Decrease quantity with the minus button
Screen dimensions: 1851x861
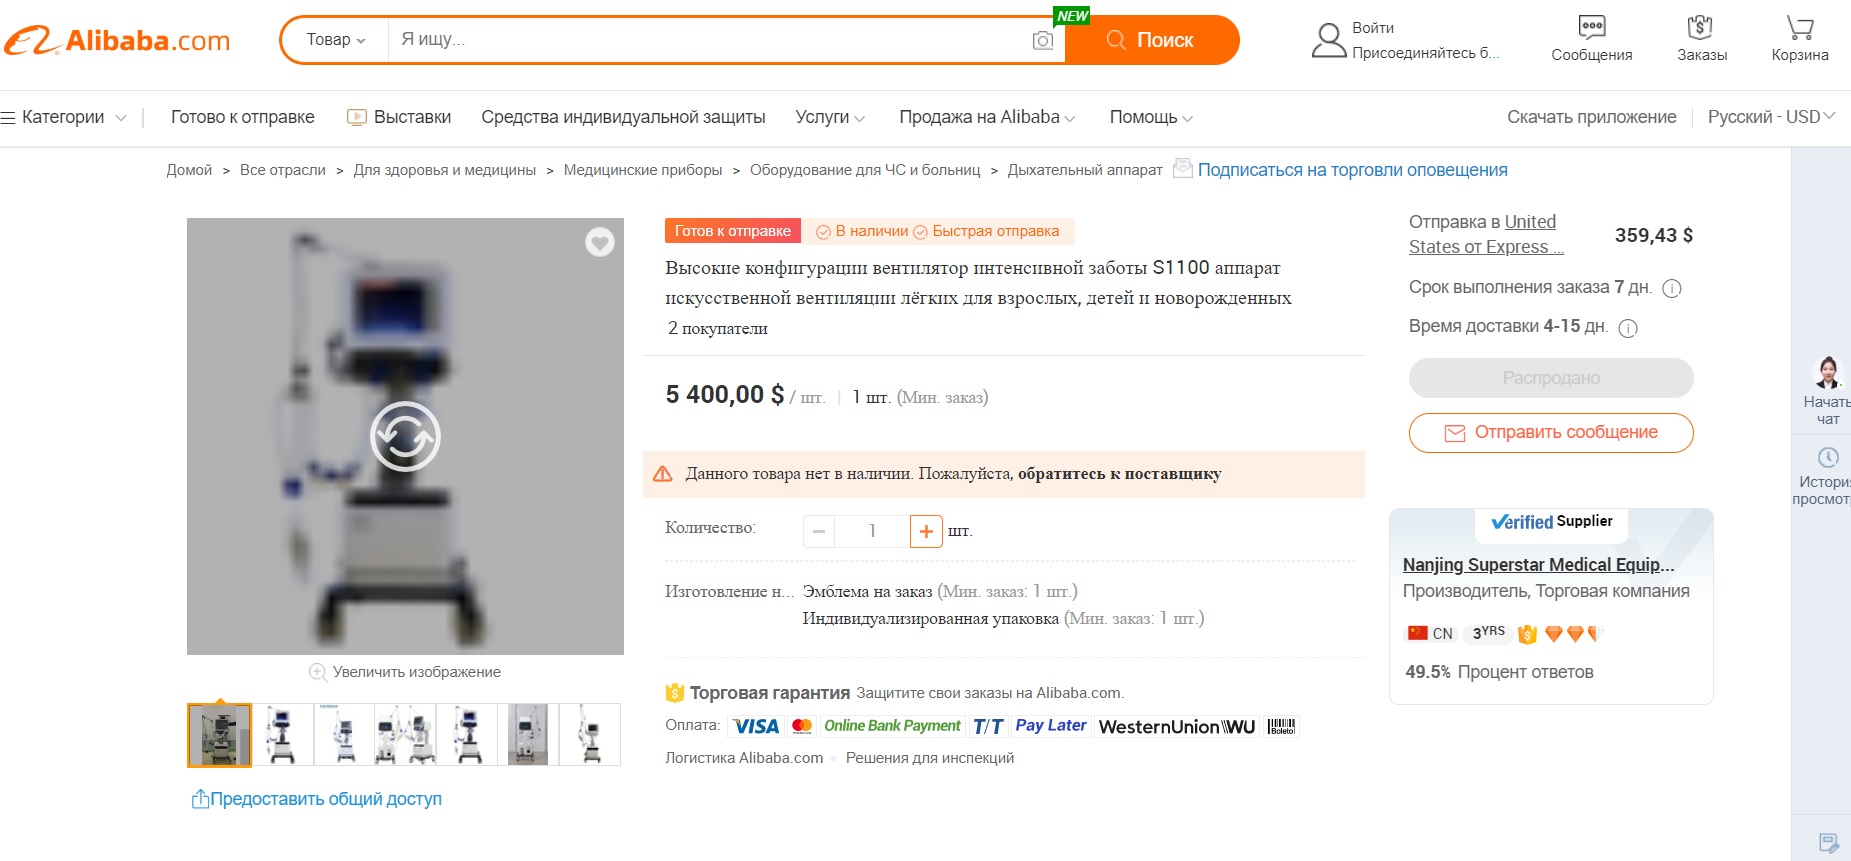819,531
